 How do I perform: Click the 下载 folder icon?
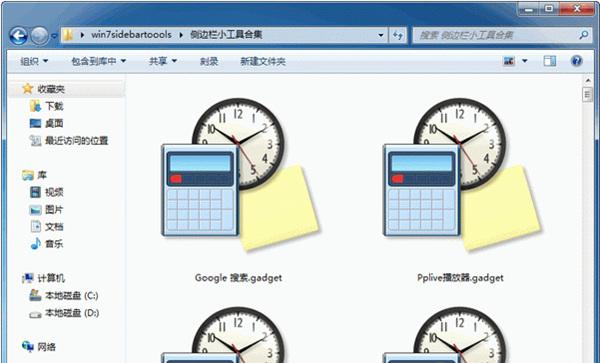click(35, 106)
